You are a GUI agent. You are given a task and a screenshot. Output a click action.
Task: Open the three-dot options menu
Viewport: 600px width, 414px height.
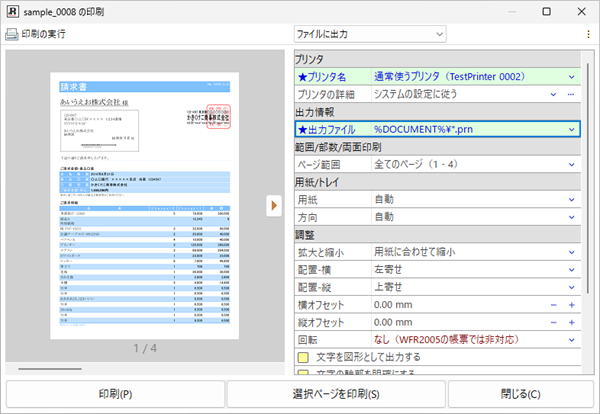click(588, 34)
